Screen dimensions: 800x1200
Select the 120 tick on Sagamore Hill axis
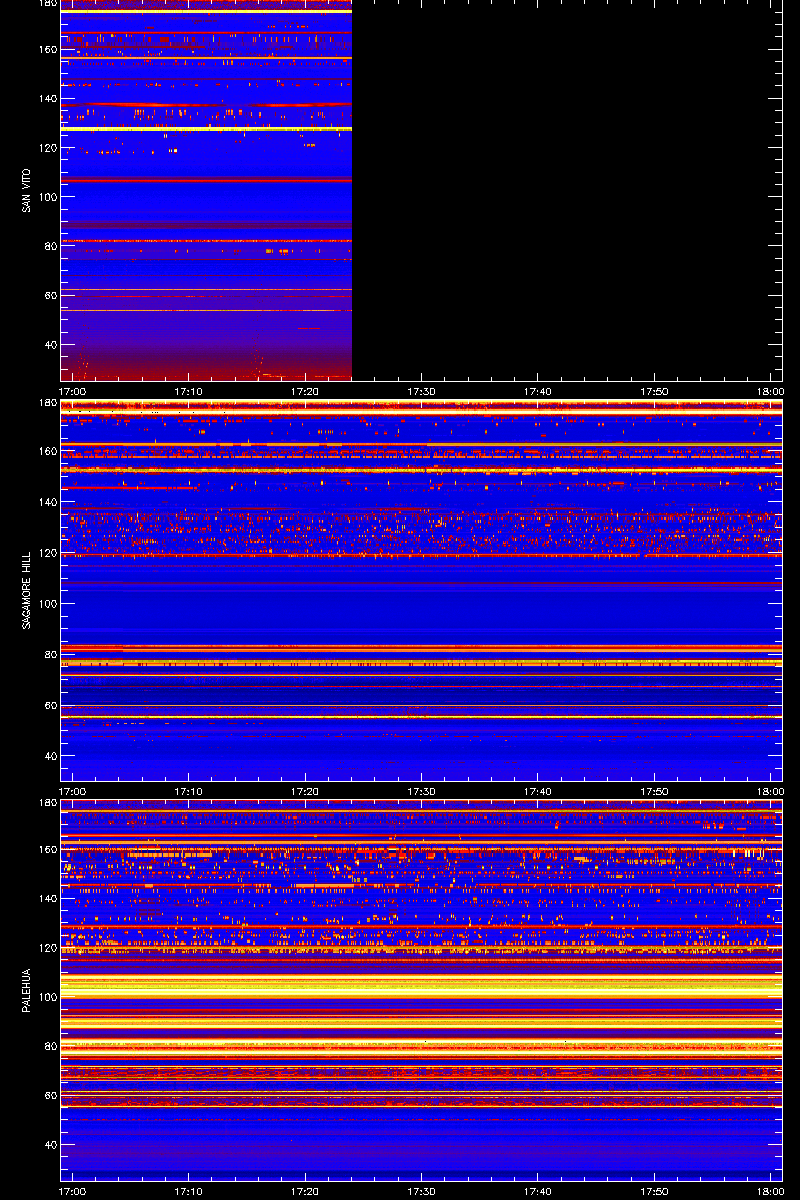[x=46, y=553]
